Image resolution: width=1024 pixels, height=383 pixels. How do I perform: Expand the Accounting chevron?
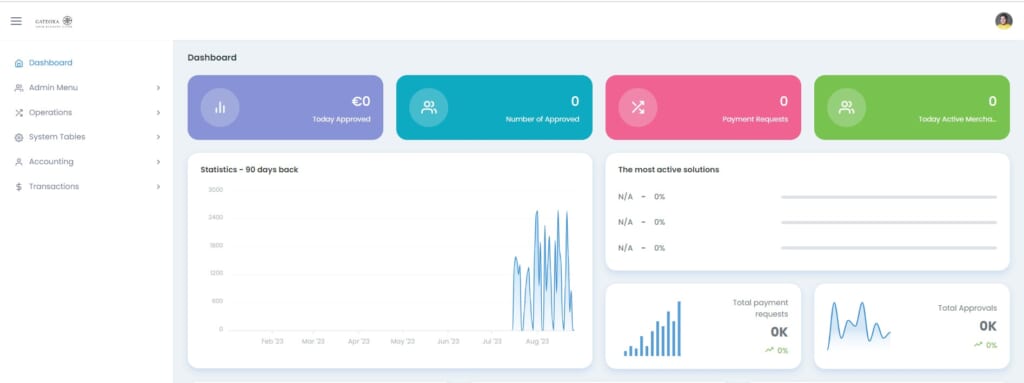pyautogui.click(x=158, y=162)
